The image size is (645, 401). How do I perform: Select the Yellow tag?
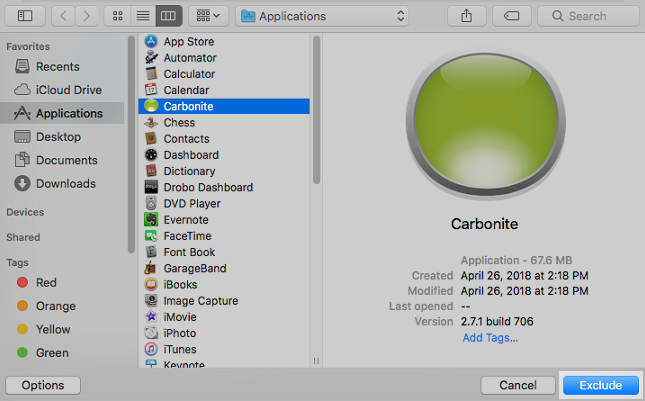click(44, 329)
